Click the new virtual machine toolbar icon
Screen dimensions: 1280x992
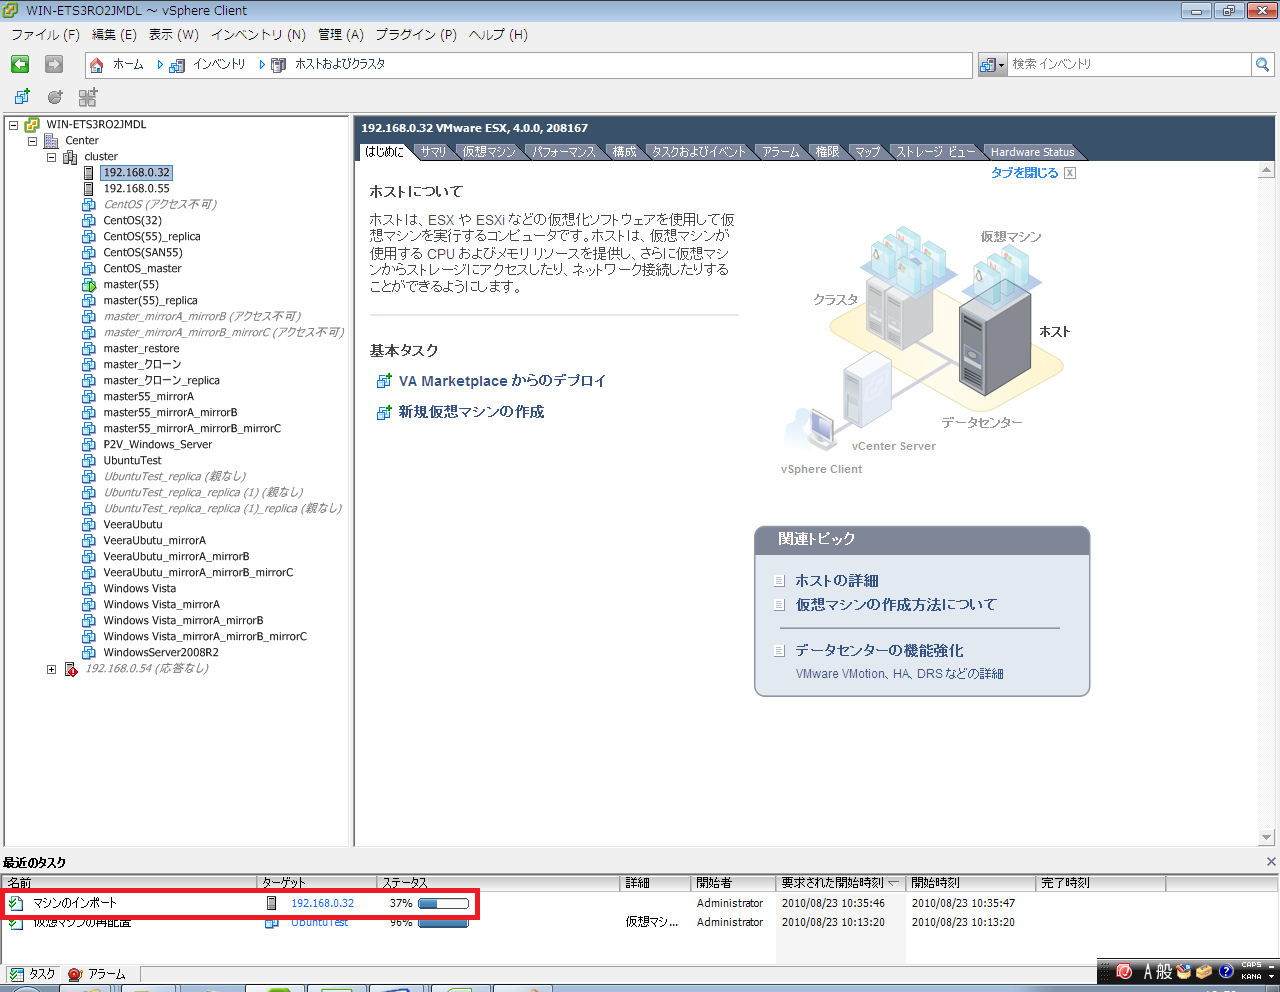coord(22,97)
